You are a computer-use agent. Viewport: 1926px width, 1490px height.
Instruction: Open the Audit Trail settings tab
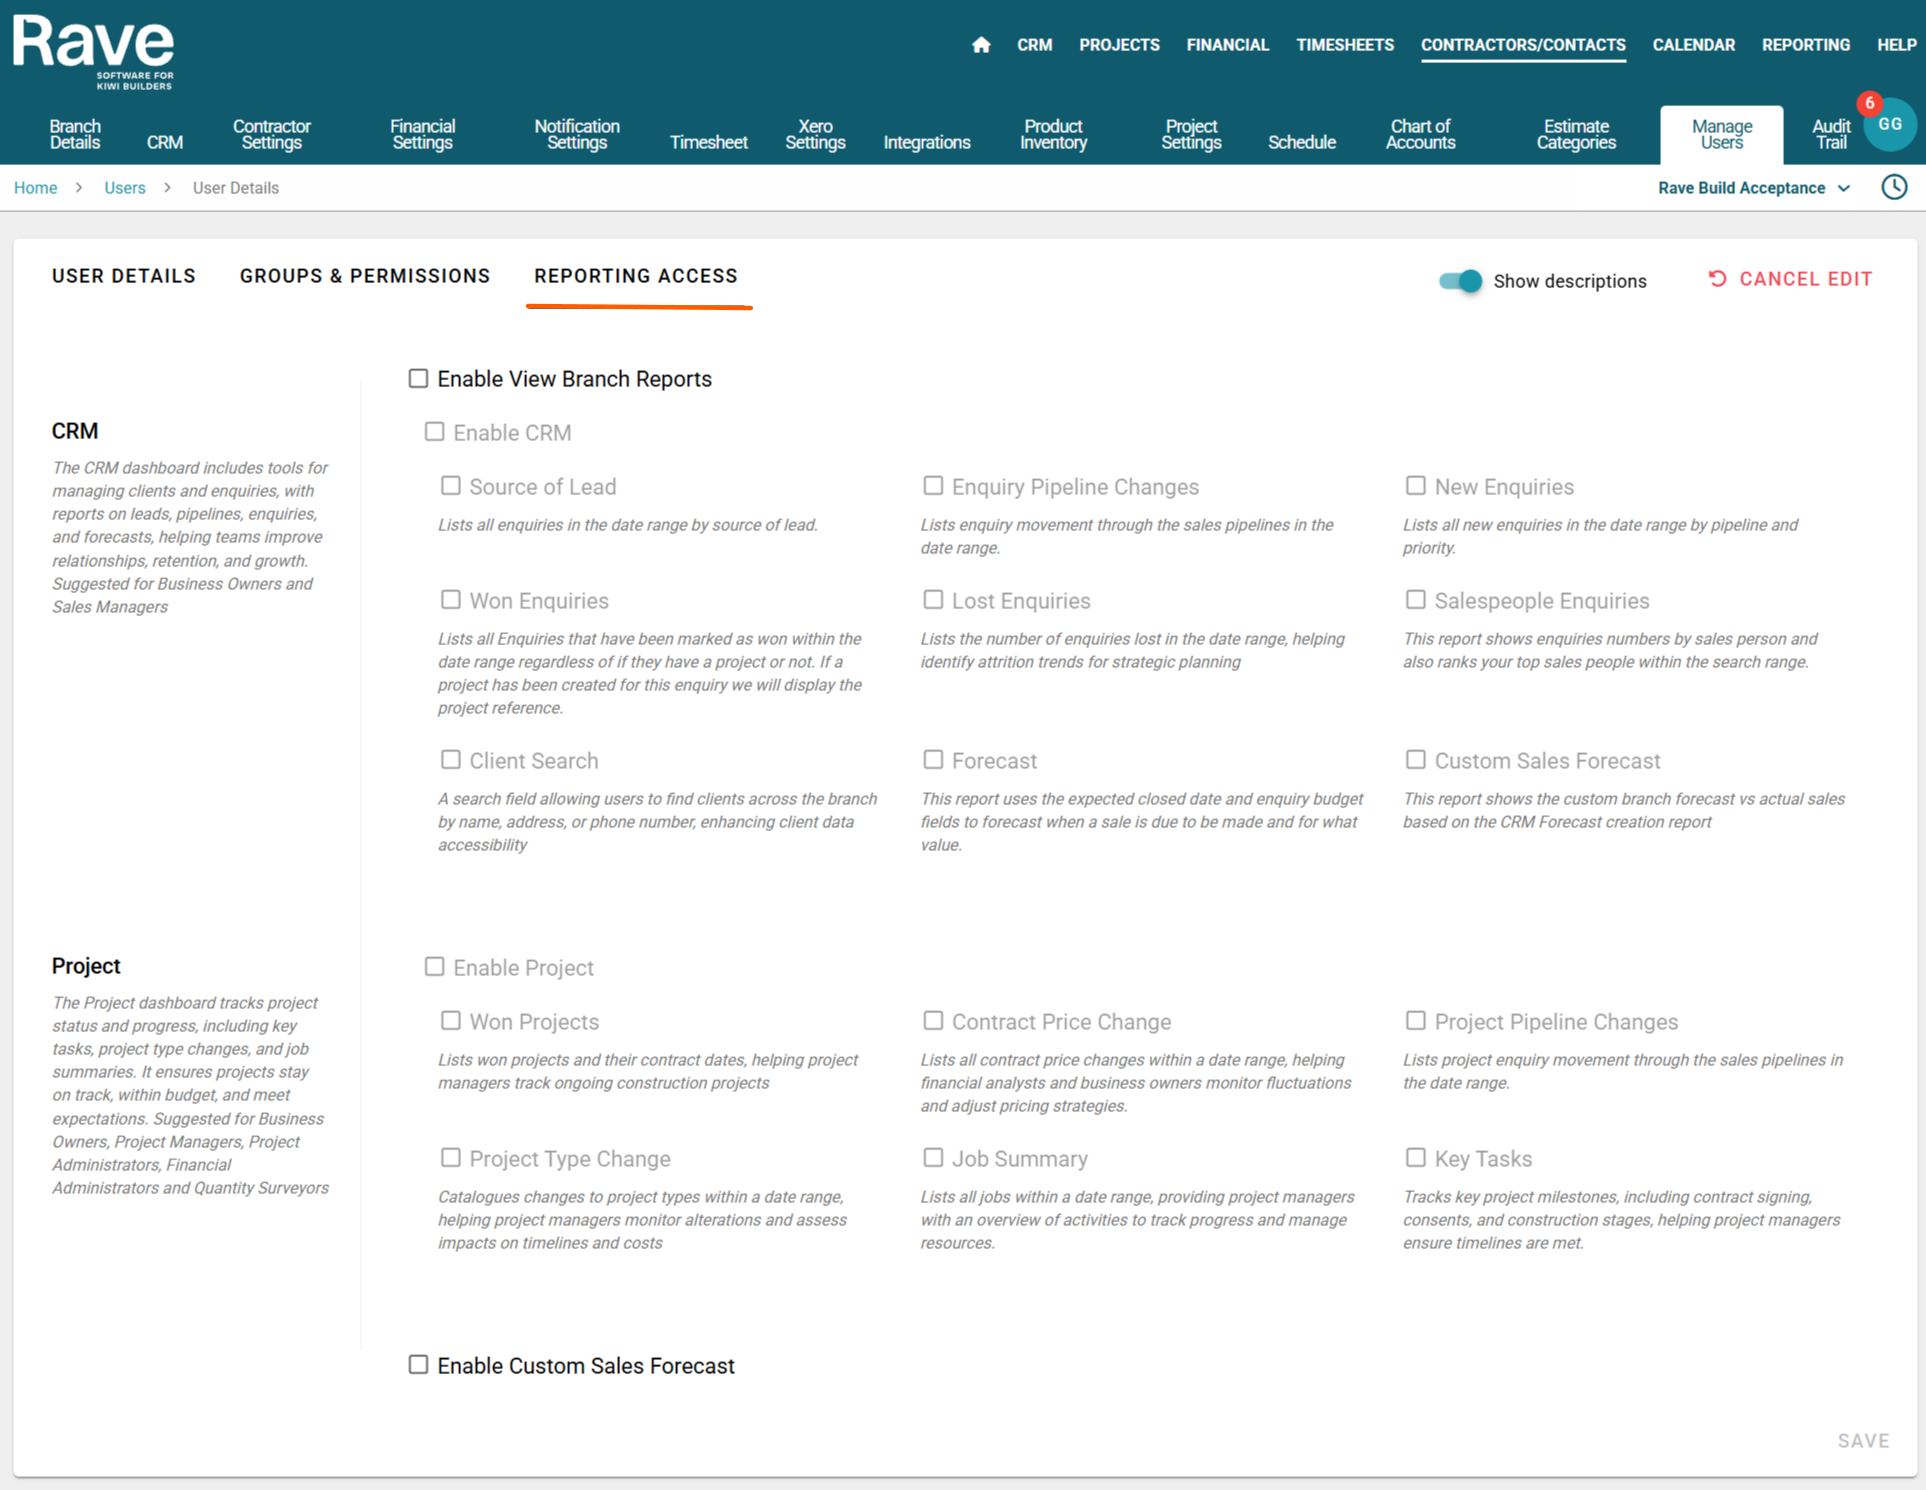point(1830,134)
